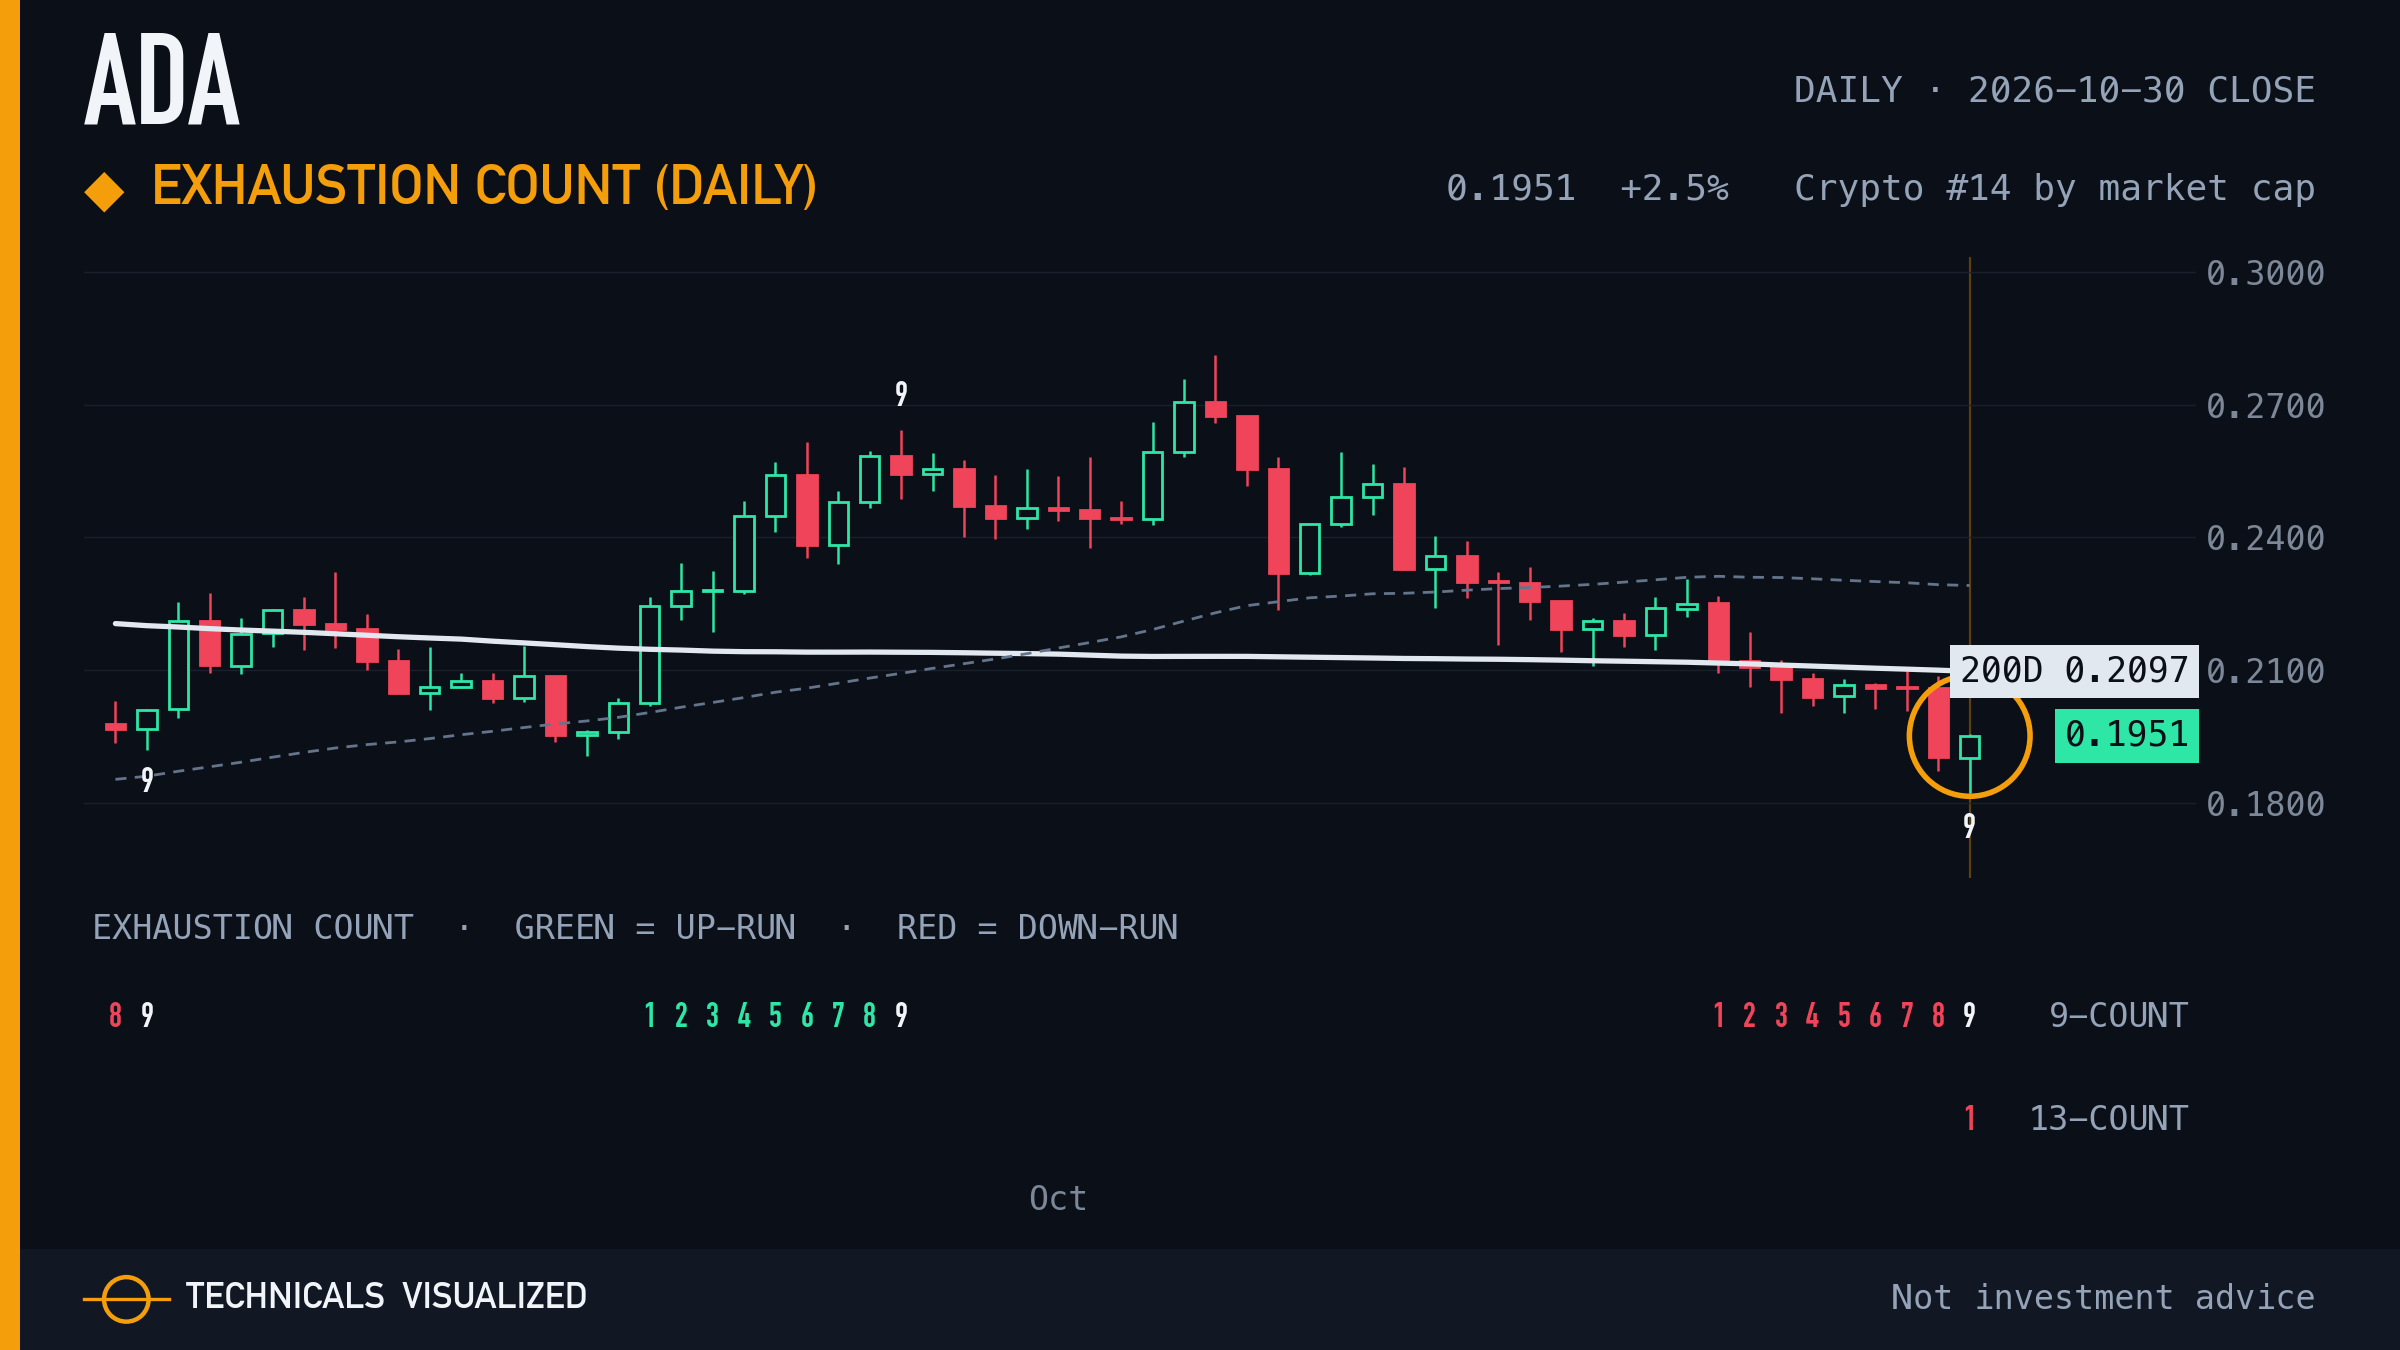2400x1350 pixels.
Task: Click the green 5 in the up-run count
Action: pyautogui.click(x=775, y=1016)
